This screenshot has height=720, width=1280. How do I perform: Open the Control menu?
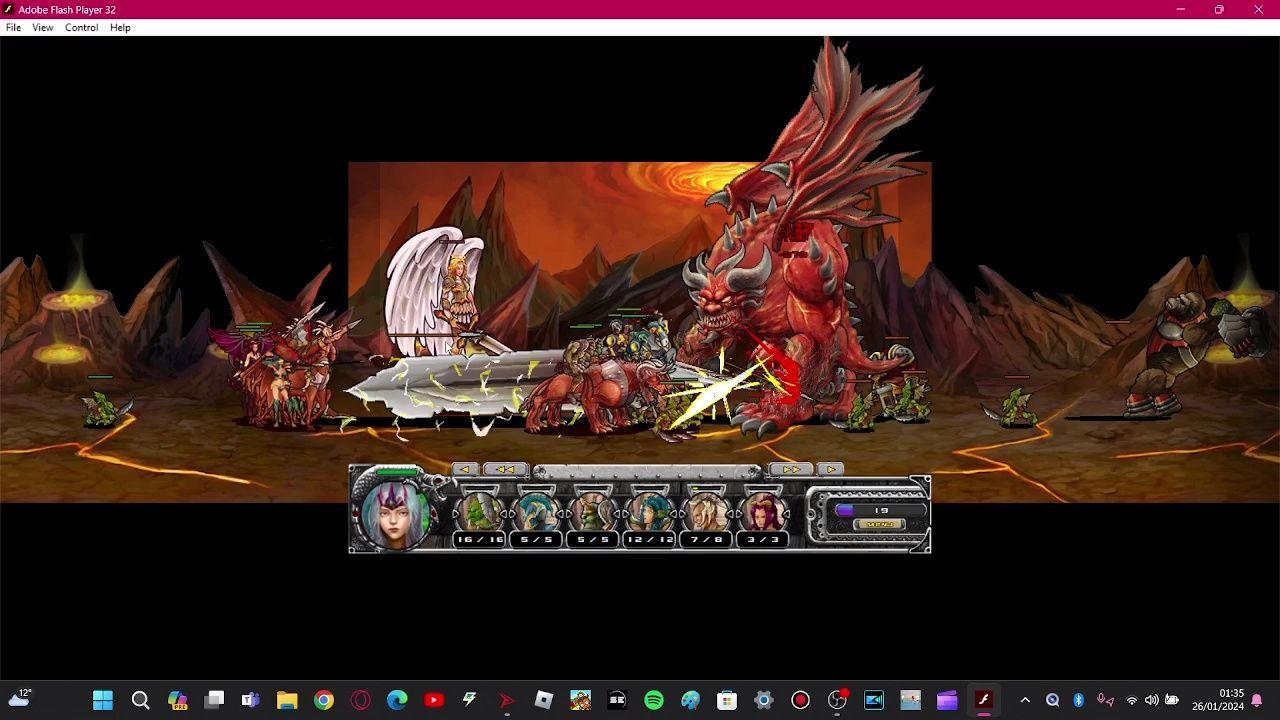[81, 28]
